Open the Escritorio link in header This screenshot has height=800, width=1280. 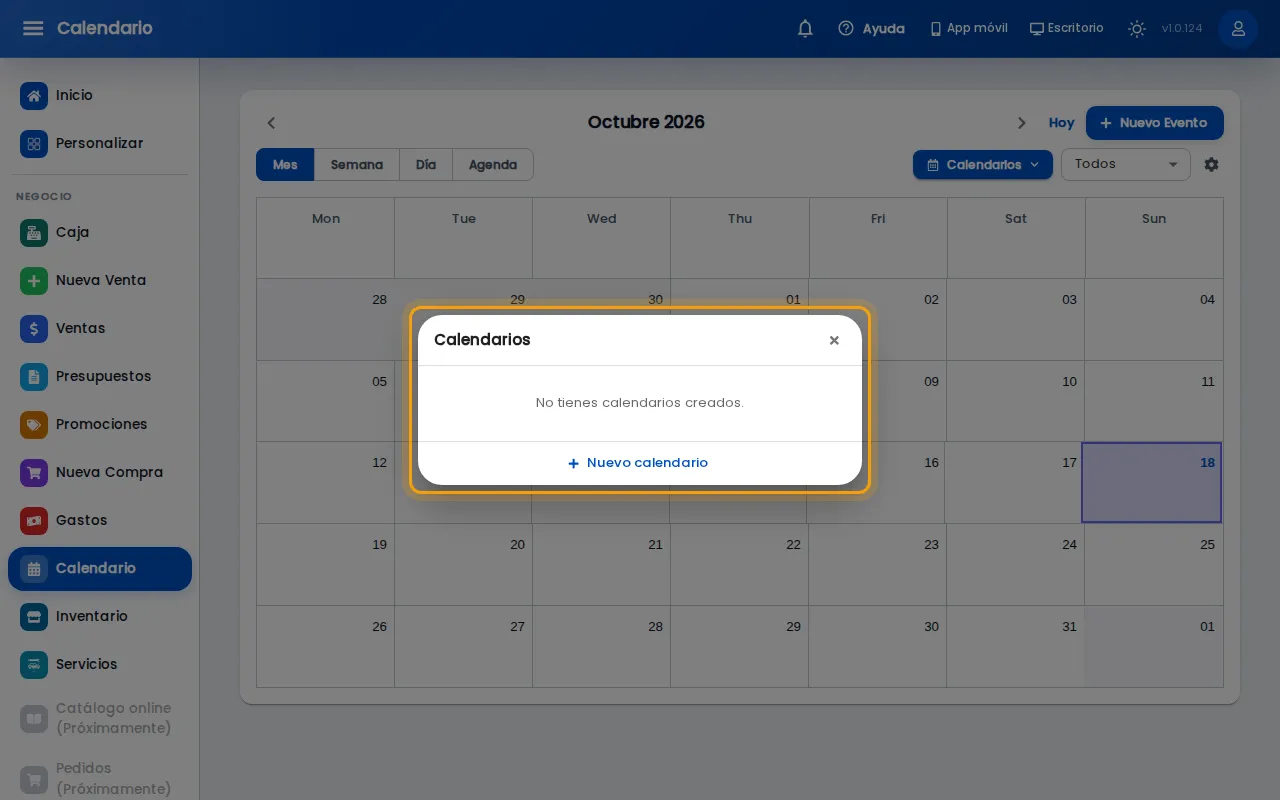[1067, 28]
